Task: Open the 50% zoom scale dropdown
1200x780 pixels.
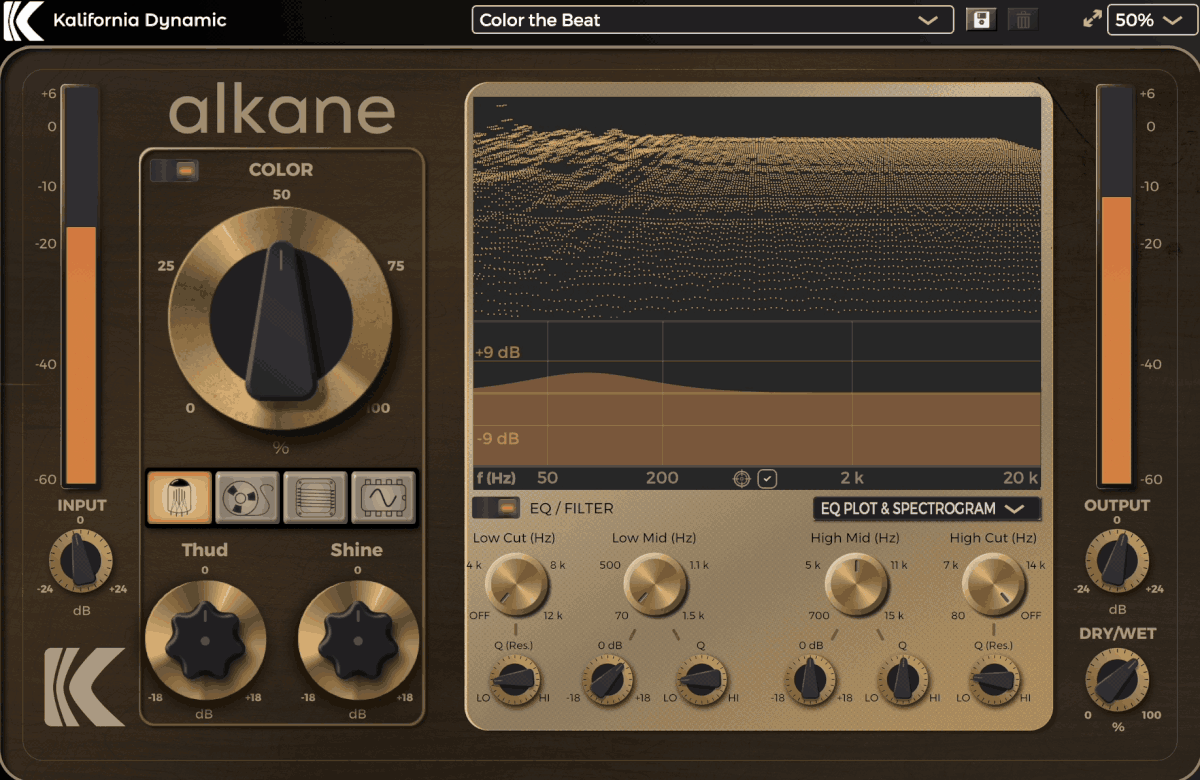Action: (1152, 20)
